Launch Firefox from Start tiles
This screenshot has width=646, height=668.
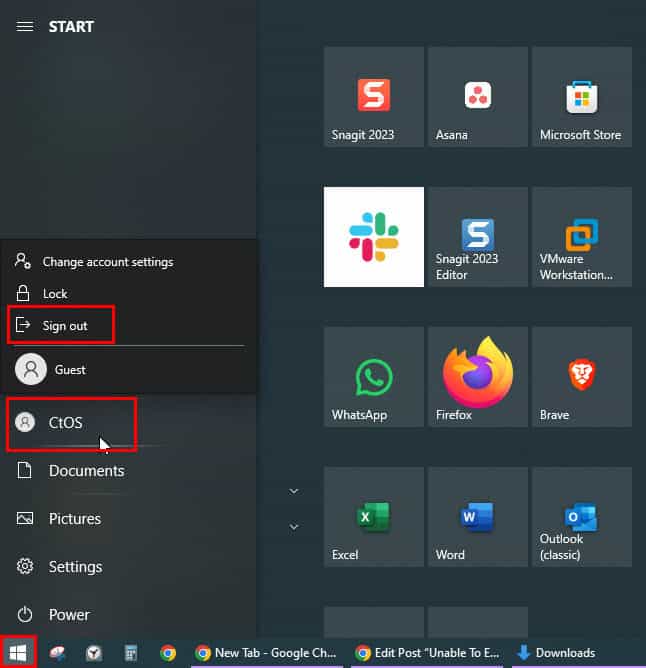click(478, 377)
